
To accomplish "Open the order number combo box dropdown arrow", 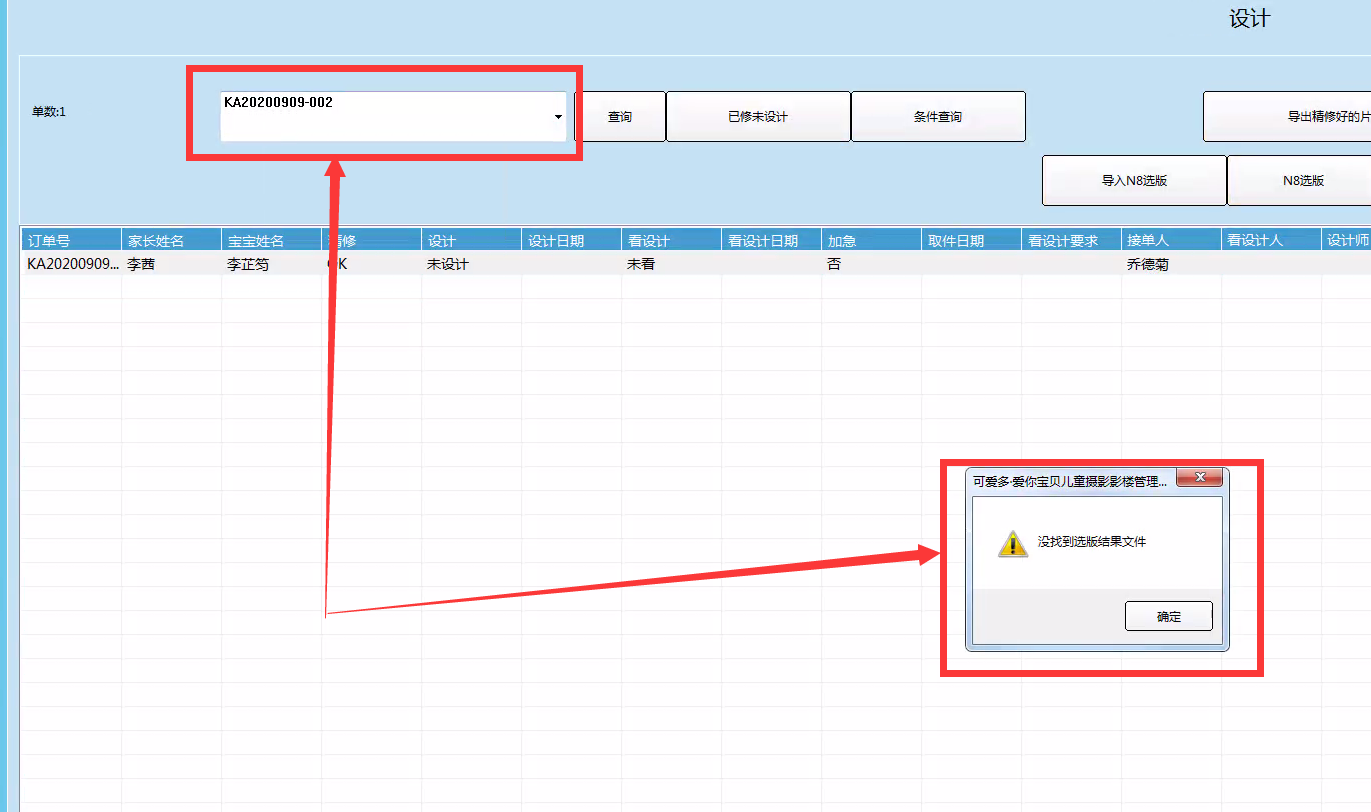I will (557, 117).
